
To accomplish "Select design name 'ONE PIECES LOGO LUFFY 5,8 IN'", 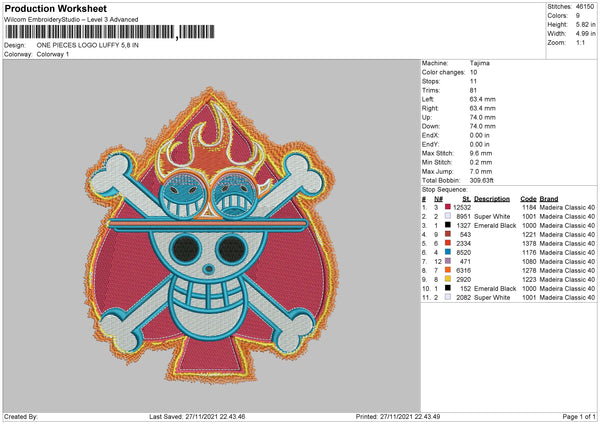I will pyautogui.click(x=88, y=45).
